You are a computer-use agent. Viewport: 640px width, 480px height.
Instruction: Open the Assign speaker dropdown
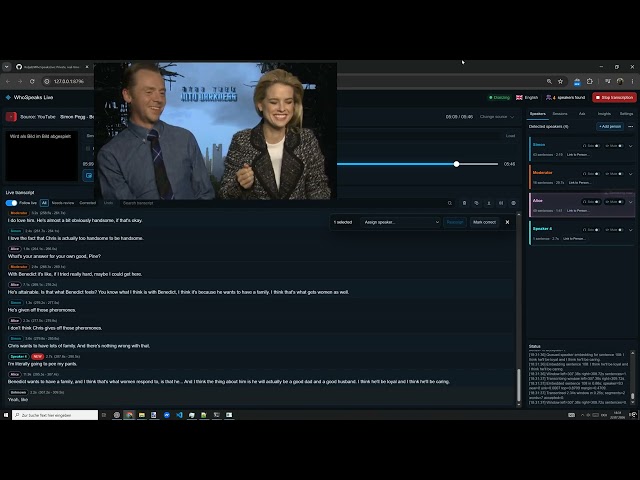(x=400, y=222)
